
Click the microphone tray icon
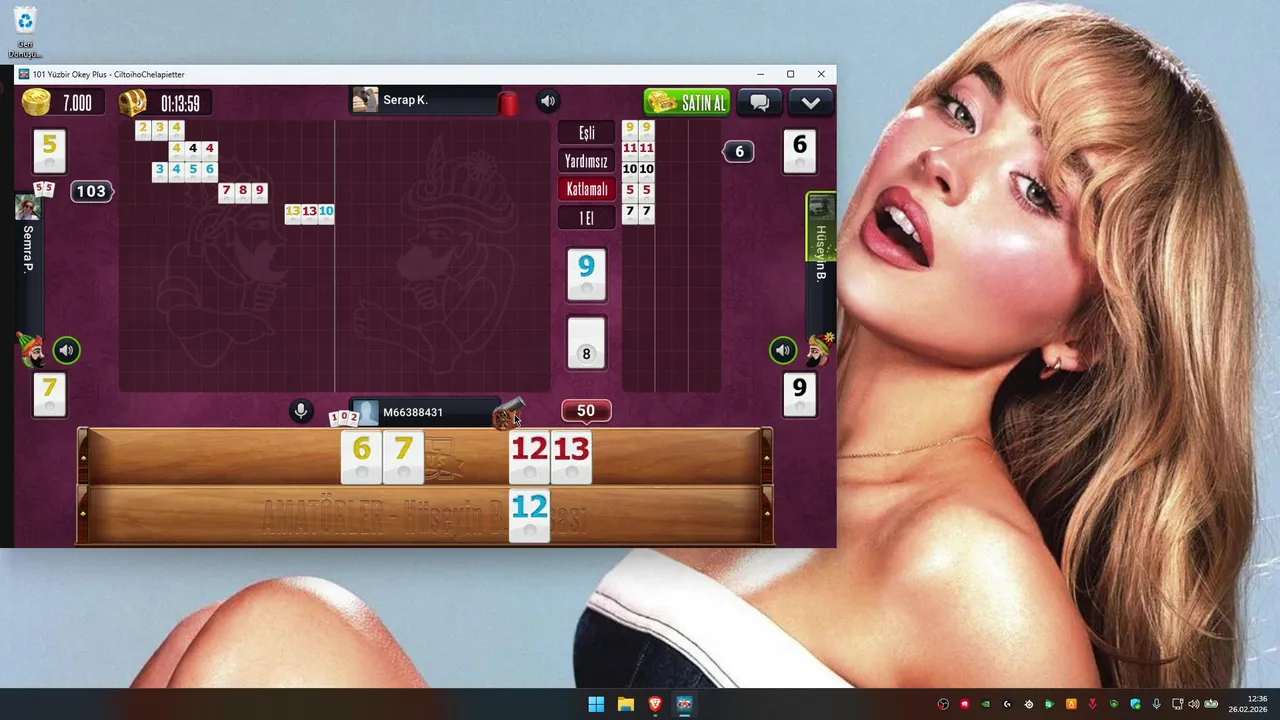pos(1156,704)
